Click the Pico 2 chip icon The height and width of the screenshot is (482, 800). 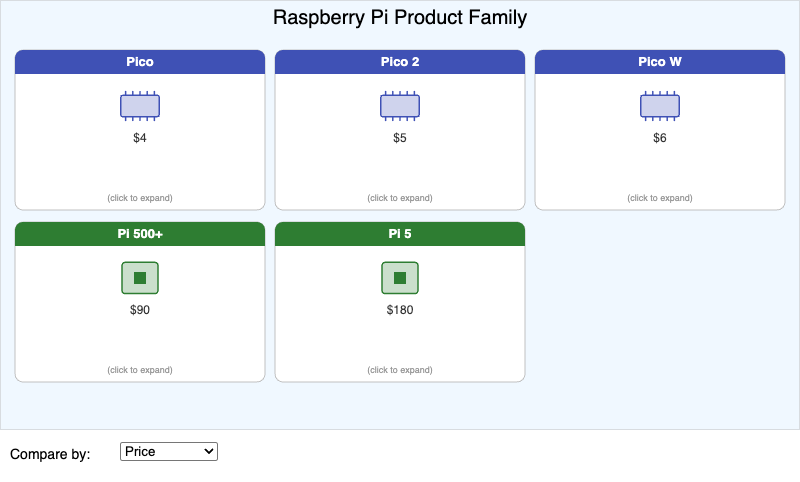(400, 106)
